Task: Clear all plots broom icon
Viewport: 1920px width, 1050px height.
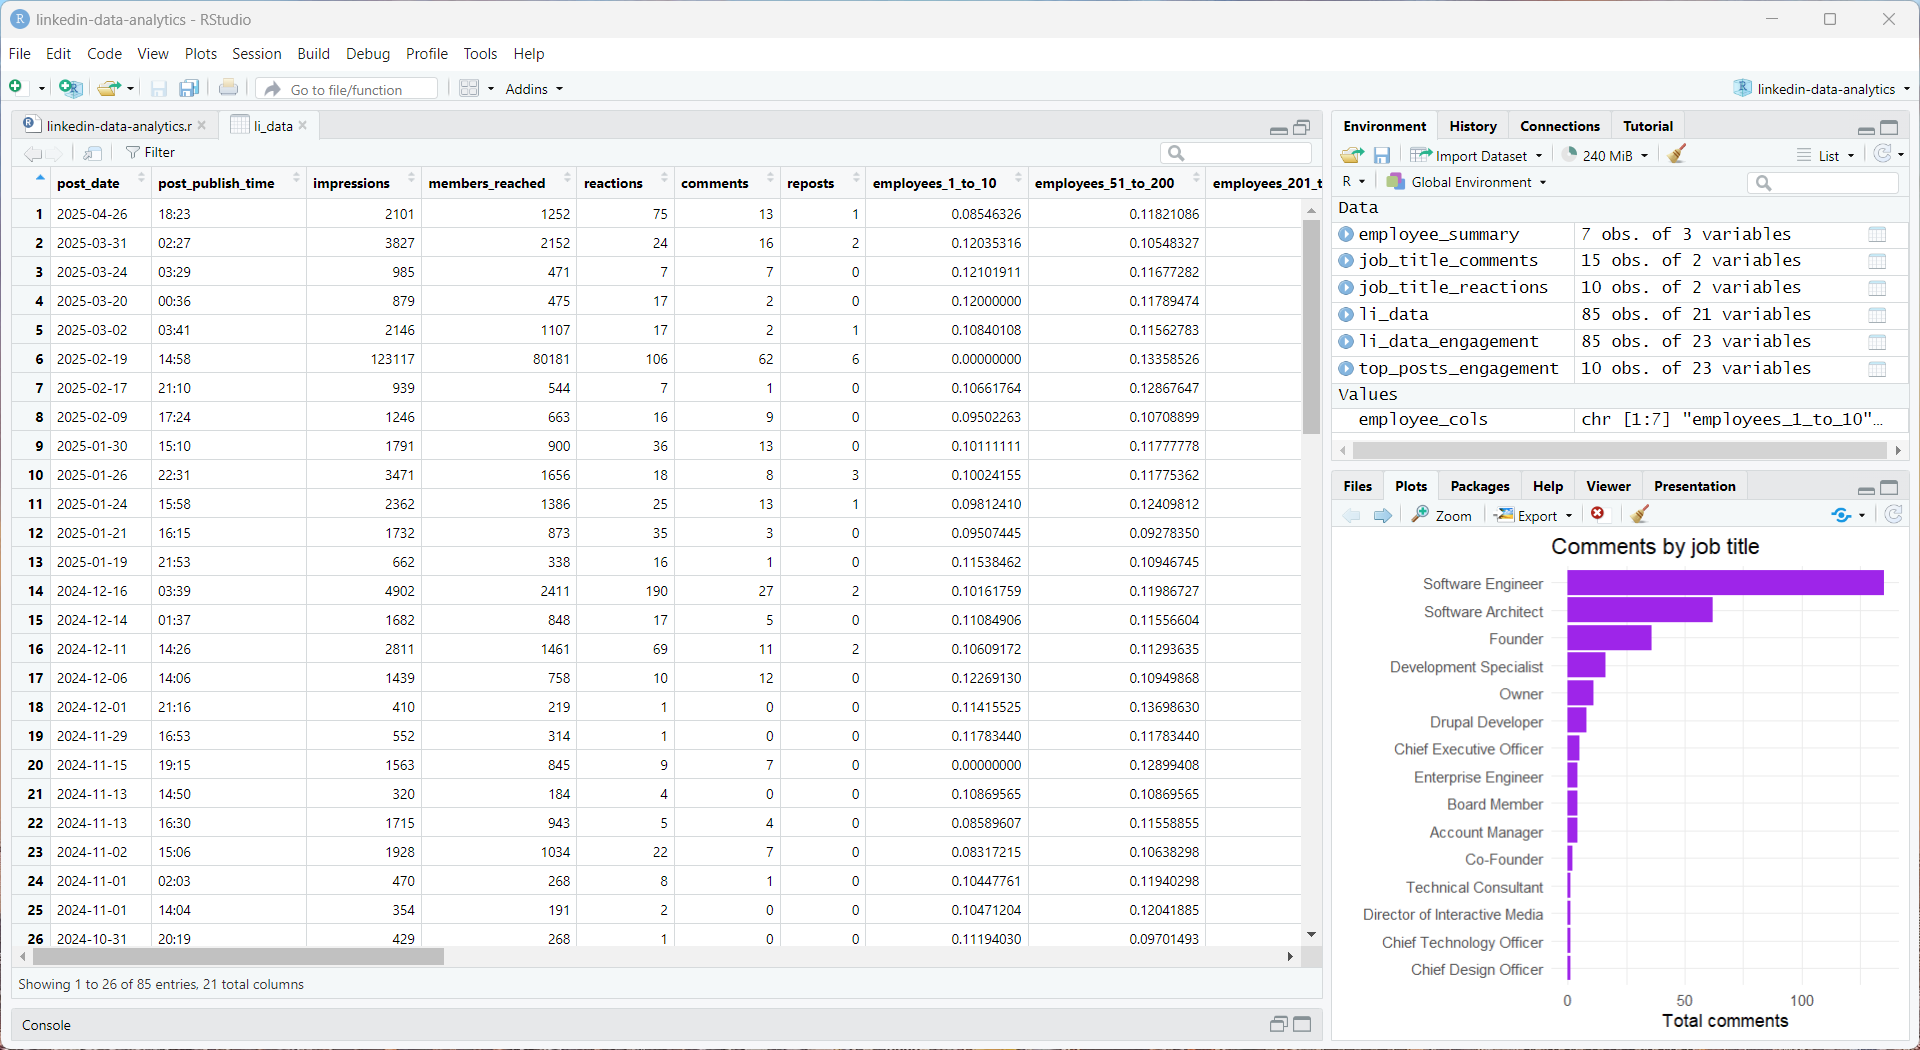Action: coord(1640,514)
